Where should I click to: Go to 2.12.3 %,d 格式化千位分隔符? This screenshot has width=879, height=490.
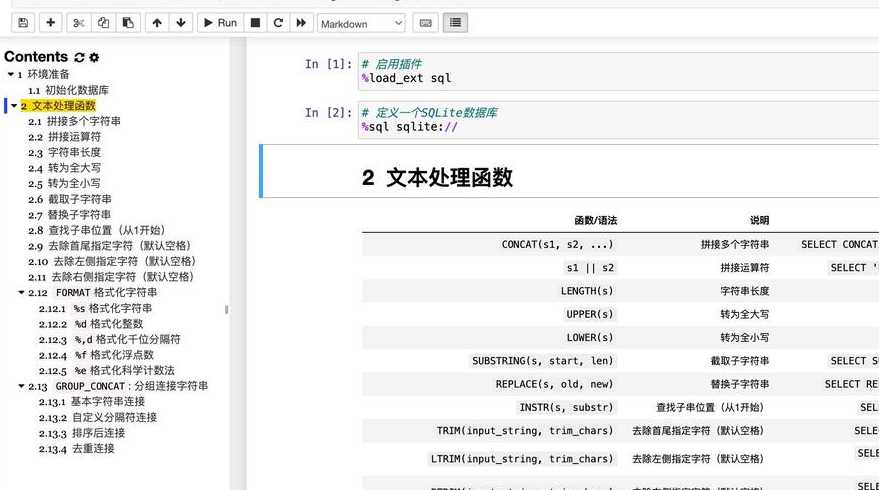pos(110,339)
